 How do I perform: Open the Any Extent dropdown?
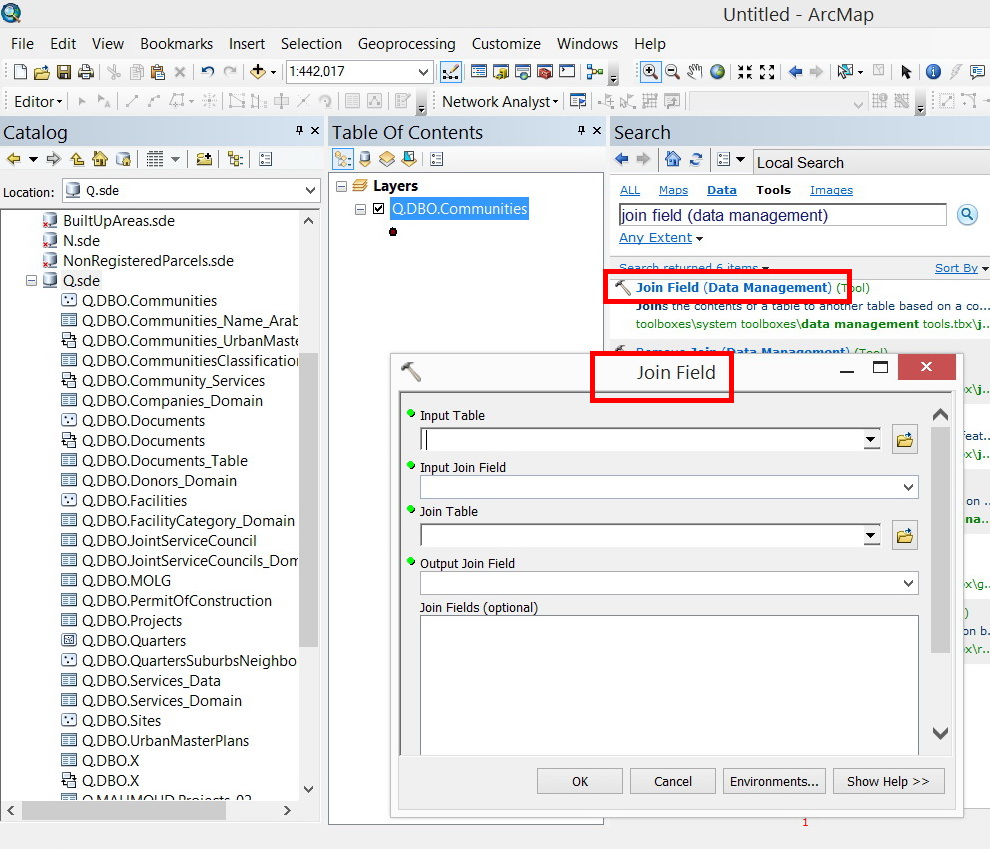point(661,238)
